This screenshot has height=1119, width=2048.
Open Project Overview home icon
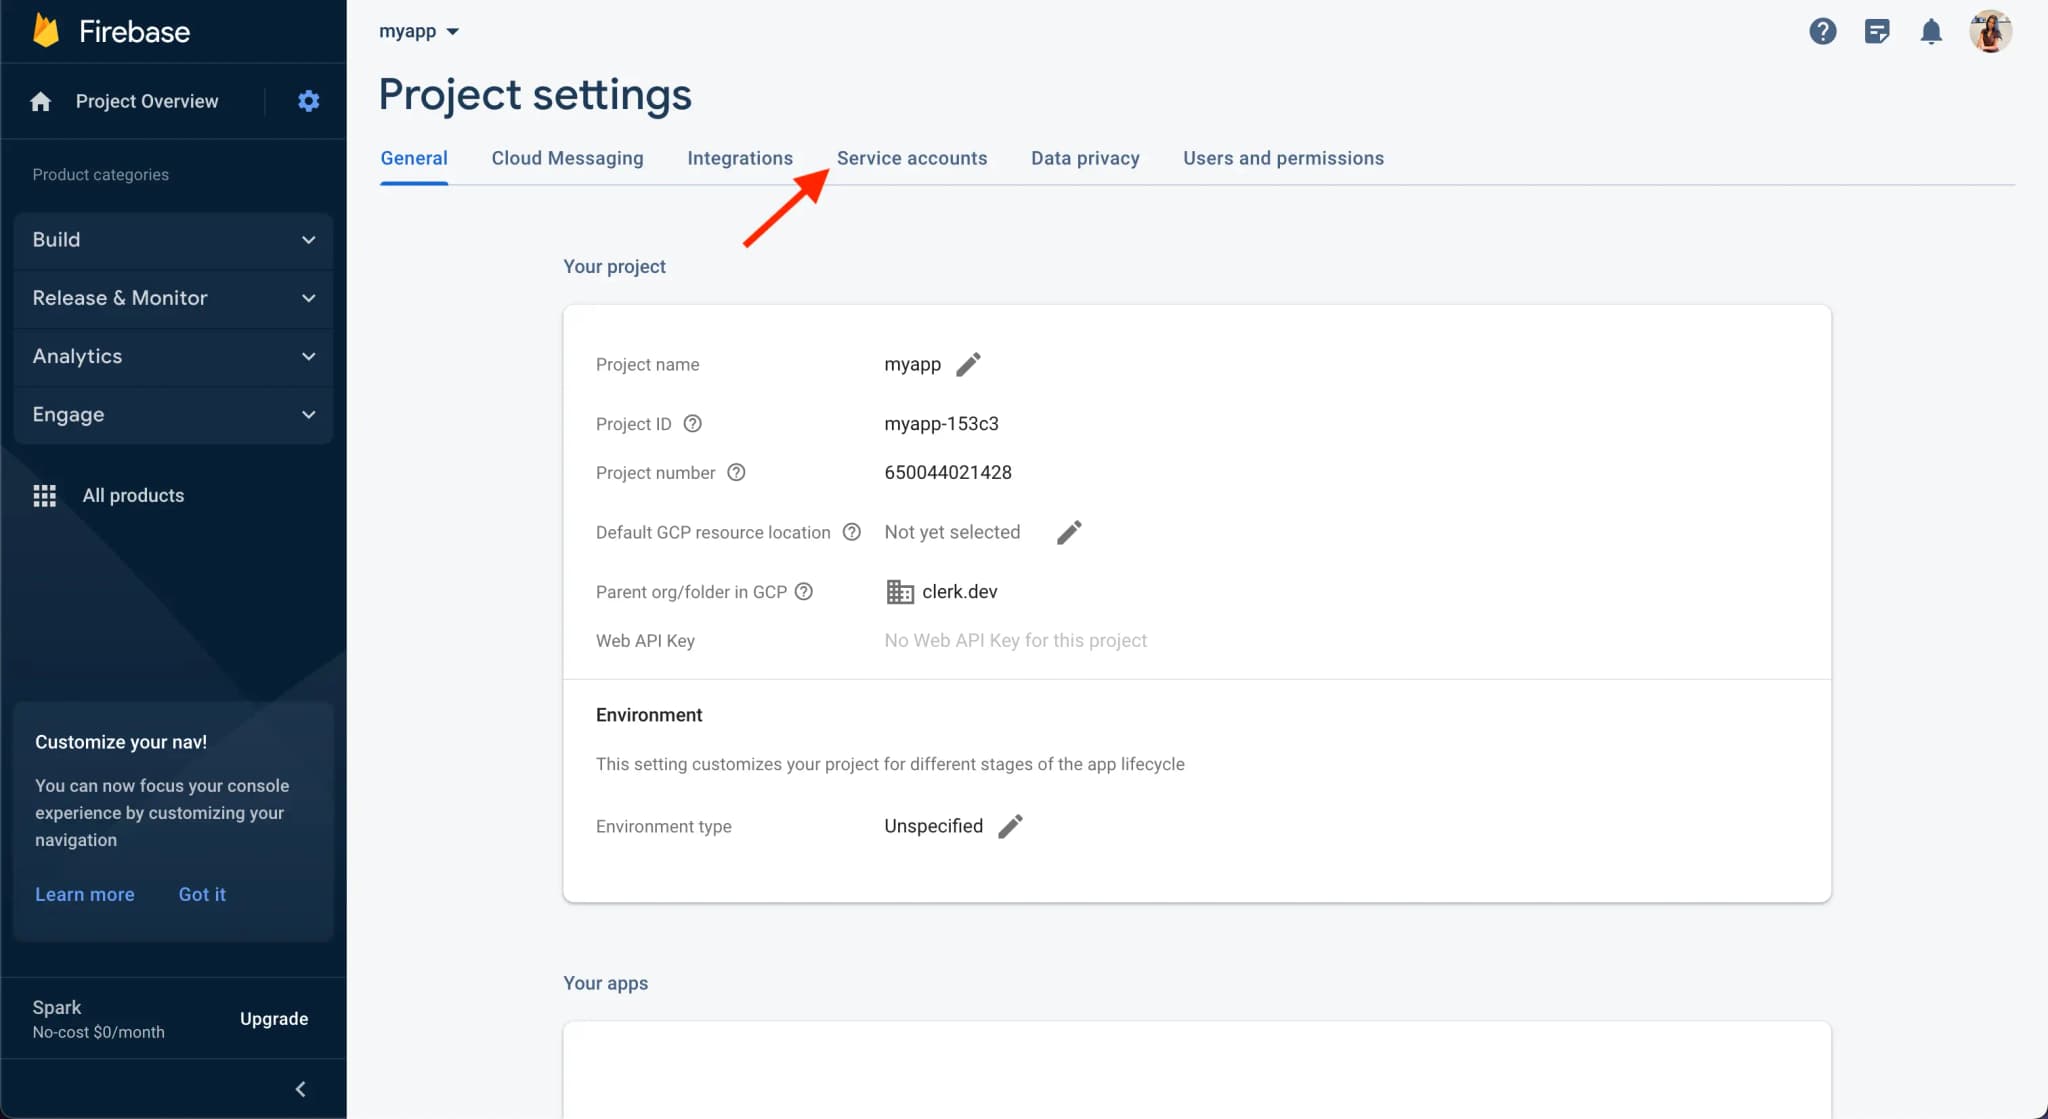(x=40, y=101)
